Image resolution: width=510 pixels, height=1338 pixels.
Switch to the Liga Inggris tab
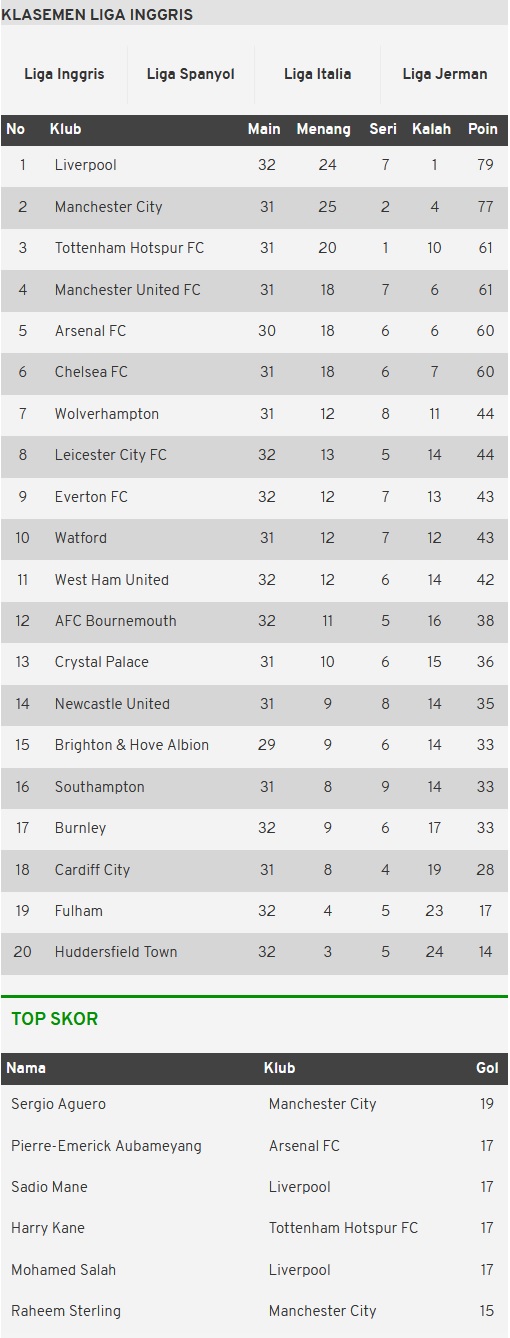click(x=64, y=74)
